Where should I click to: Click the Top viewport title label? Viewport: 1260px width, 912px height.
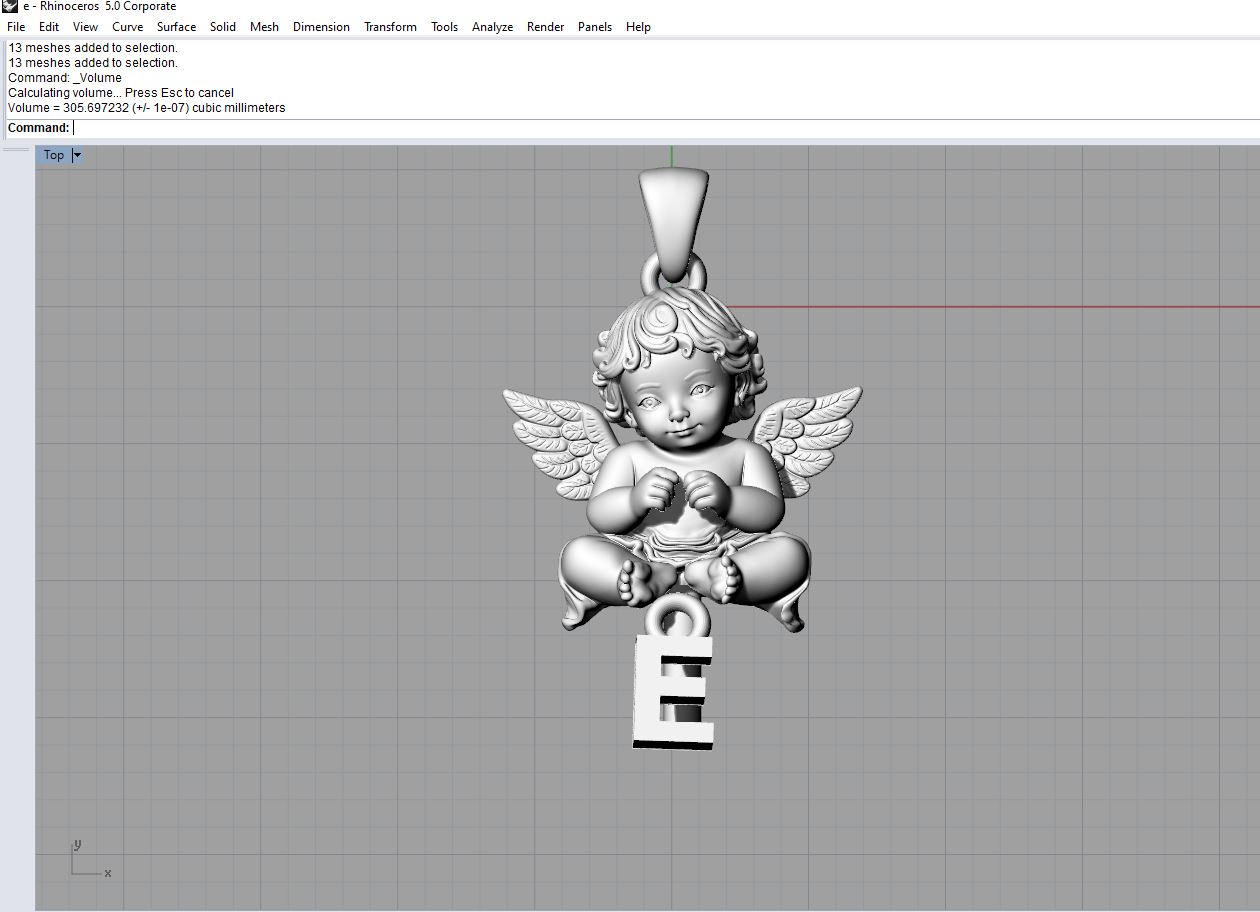pos(54,155)
